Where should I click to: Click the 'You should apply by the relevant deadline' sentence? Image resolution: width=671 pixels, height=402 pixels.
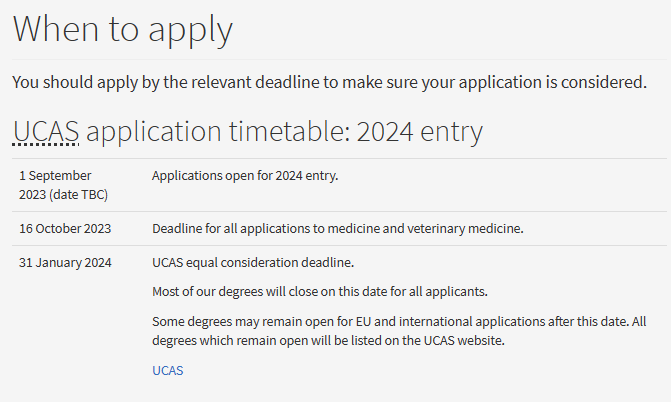click(330, 82)
